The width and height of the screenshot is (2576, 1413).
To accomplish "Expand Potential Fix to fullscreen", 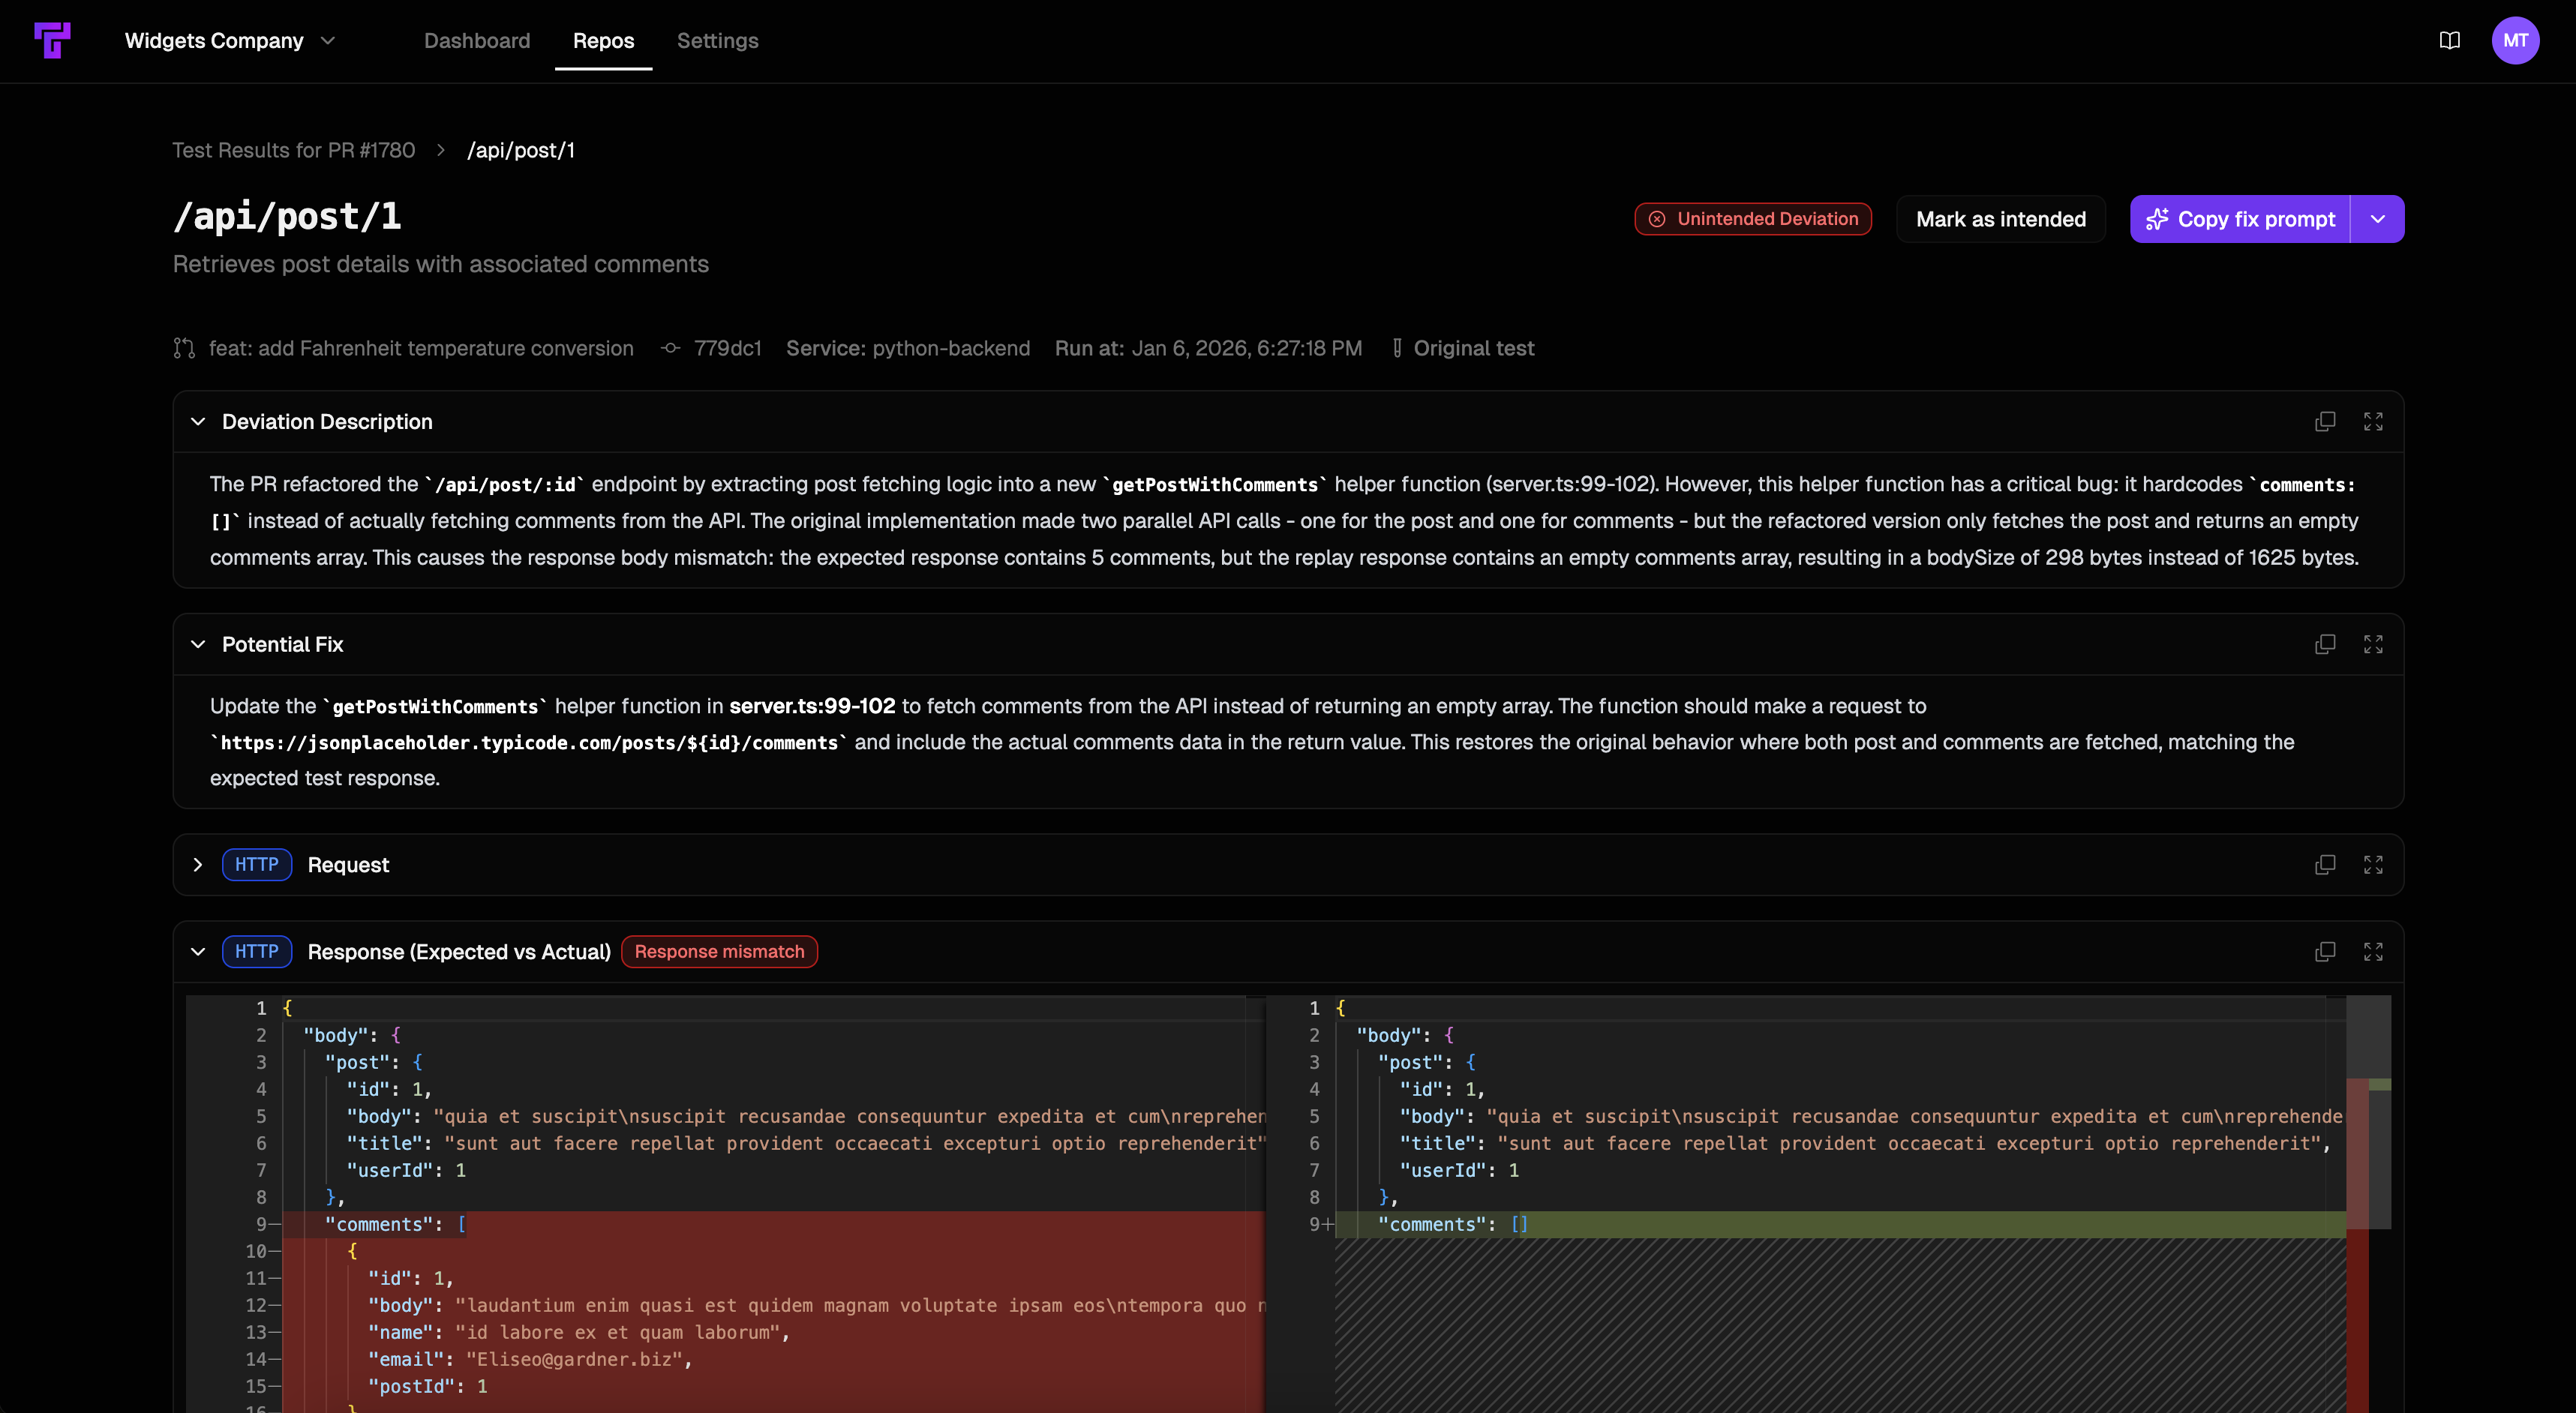I will point(2375,644).
